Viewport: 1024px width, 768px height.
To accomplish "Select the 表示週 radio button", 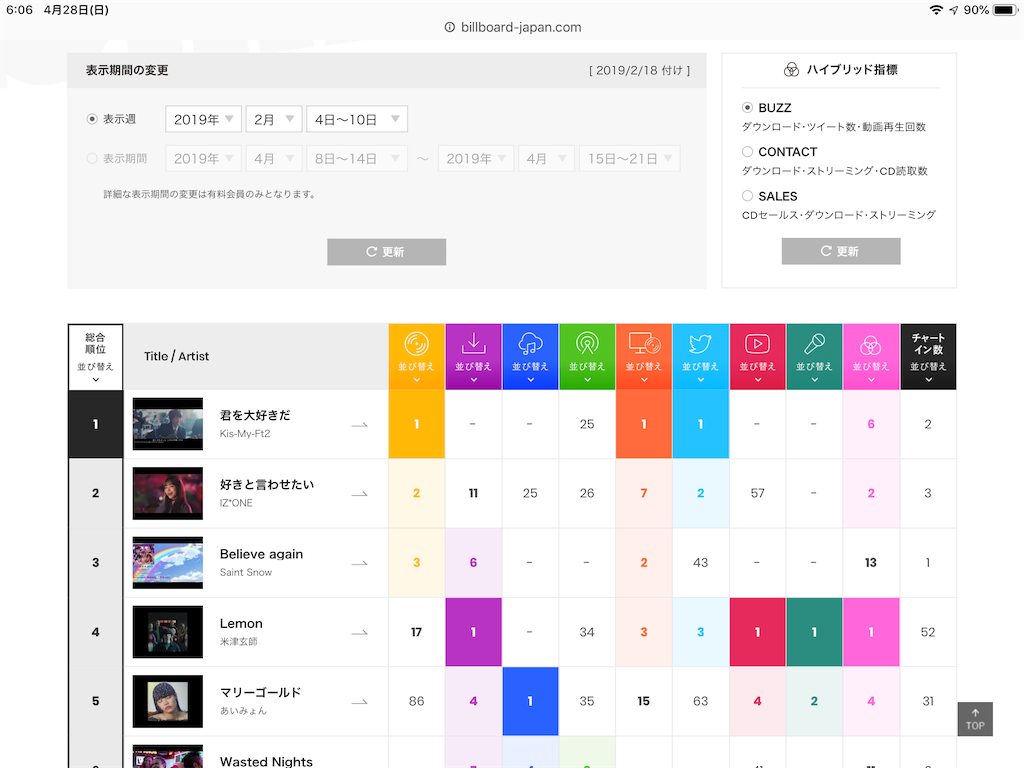I will coord(92,119).
